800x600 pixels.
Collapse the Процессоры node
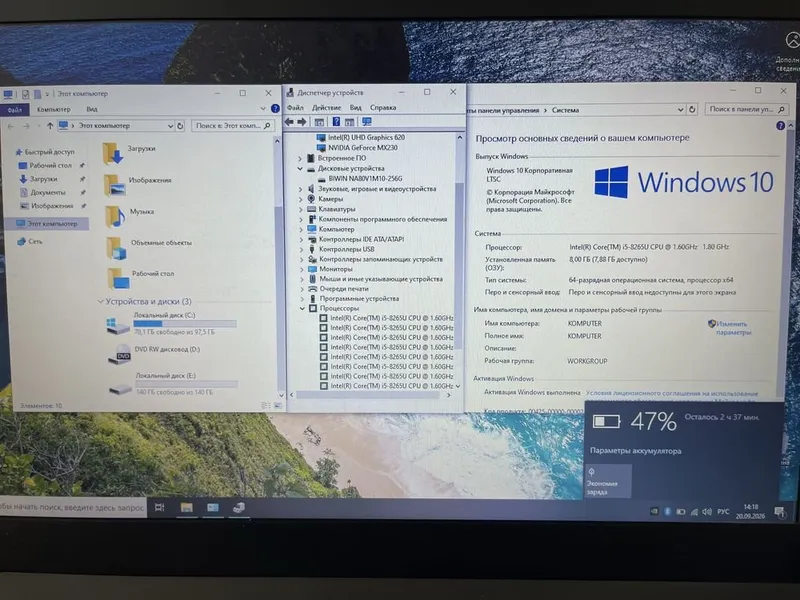pyautogui.click(x=302, y=308)
